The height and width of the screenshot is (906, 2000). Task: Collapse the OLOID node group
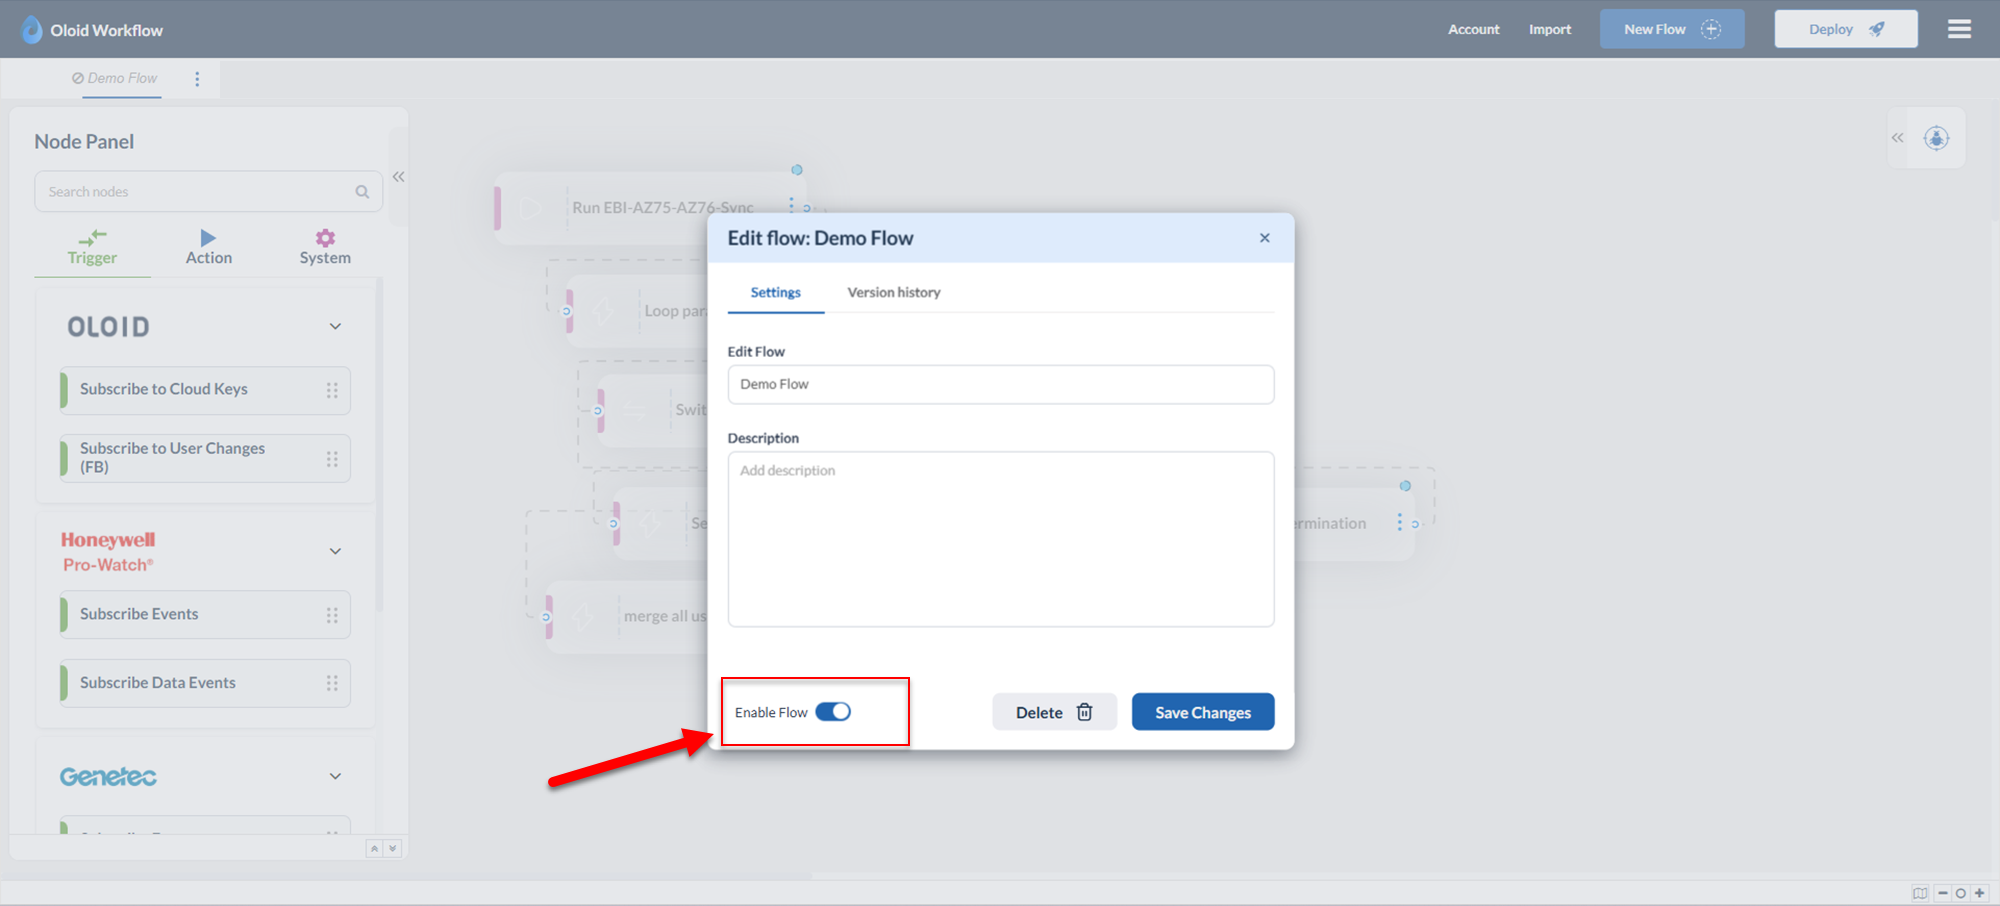click(335, 327)
